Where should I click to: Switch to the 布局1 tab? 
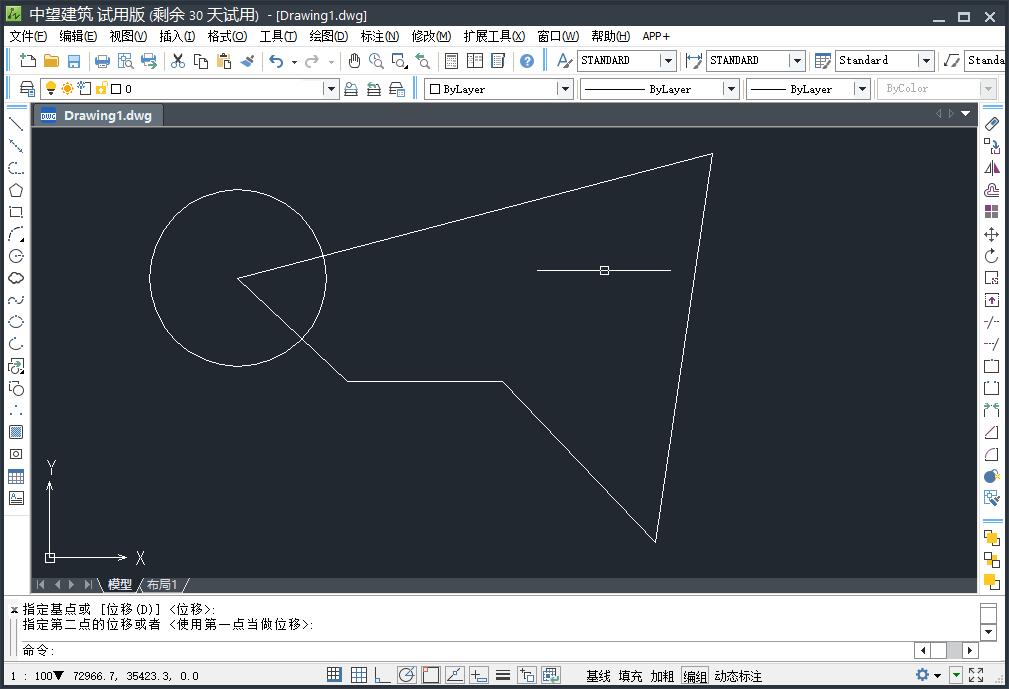[161, 584]
